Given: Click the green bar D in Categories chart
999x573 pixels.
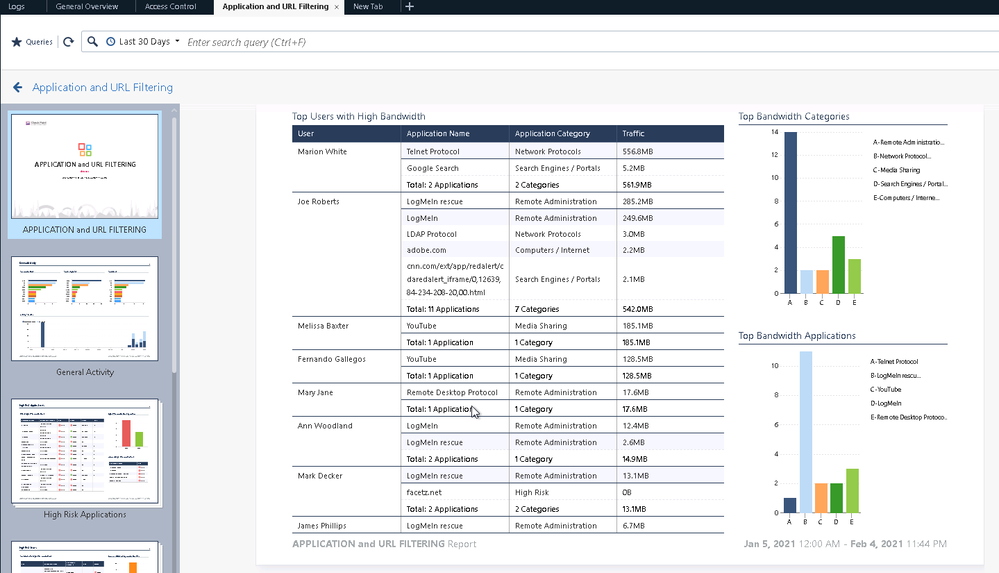Looking at the screenshot, I should 838,265.
